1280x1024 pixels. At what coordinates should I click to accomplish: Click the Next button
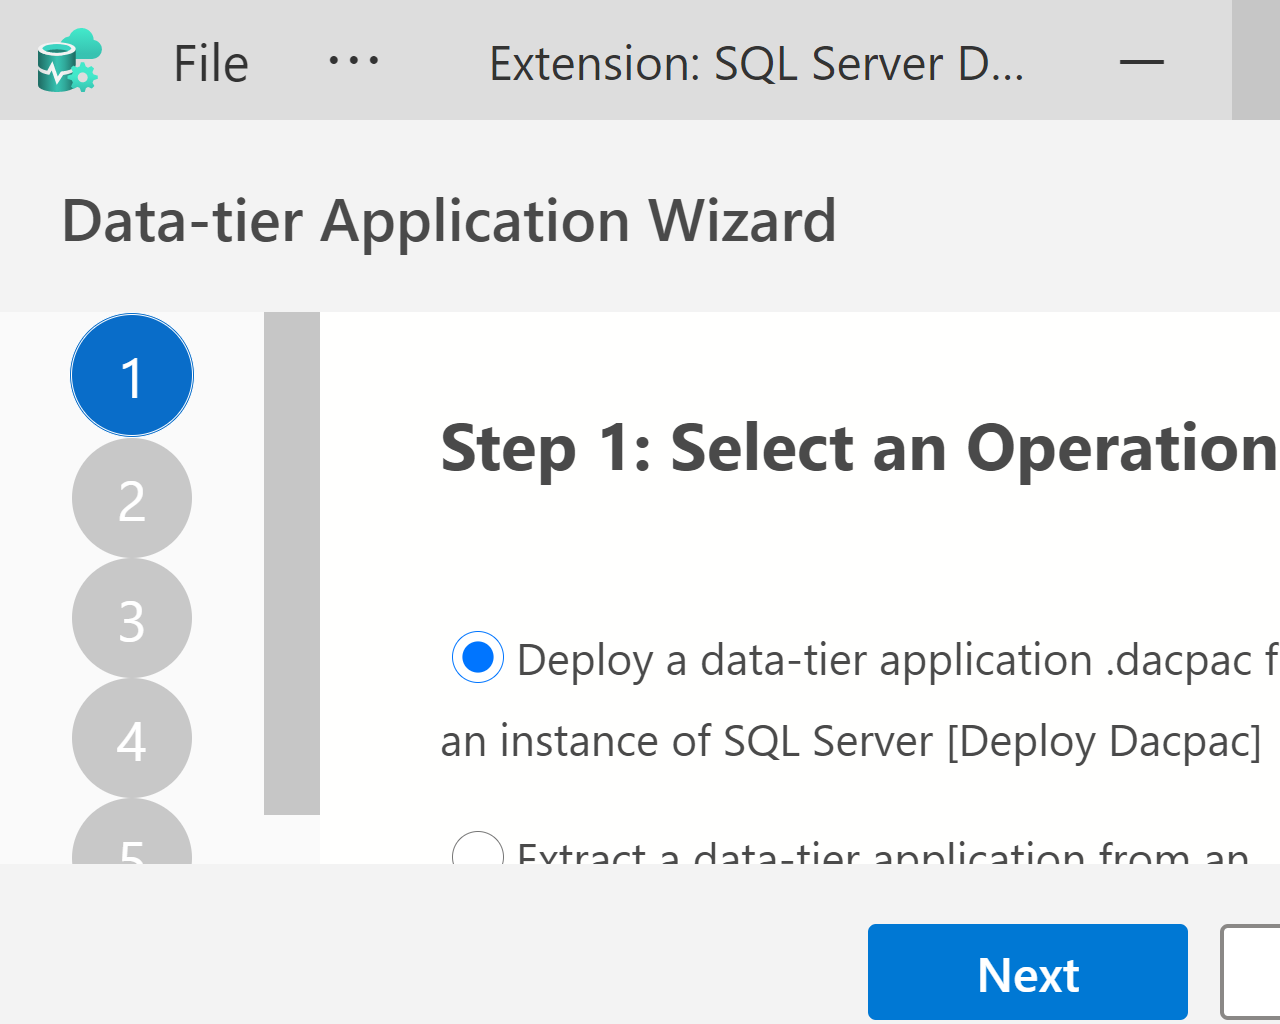[1027, 971]
